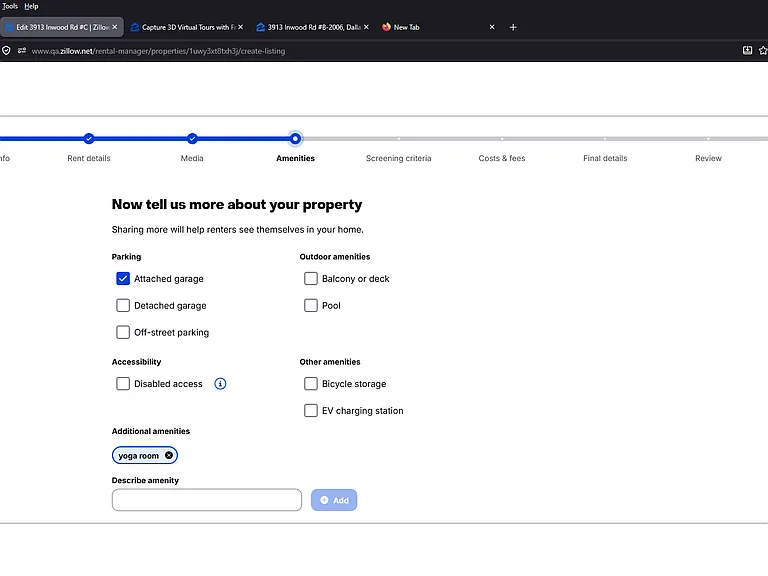Screen dimensions: 768x576
Task: Close the 3913 Inwood Rd #B-2006 tab
Action: click(x=366, y=27)
